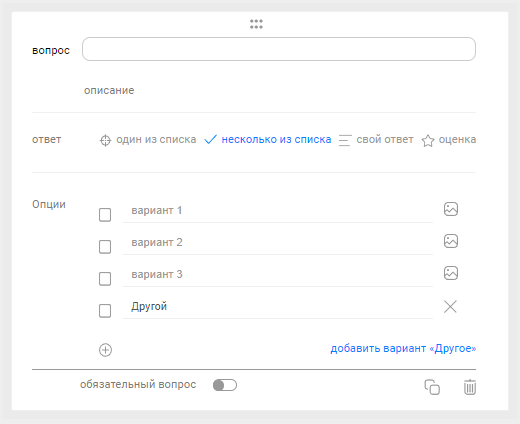
Task: Check the вариант 2 checkbox
Action: tap(105, 247)
